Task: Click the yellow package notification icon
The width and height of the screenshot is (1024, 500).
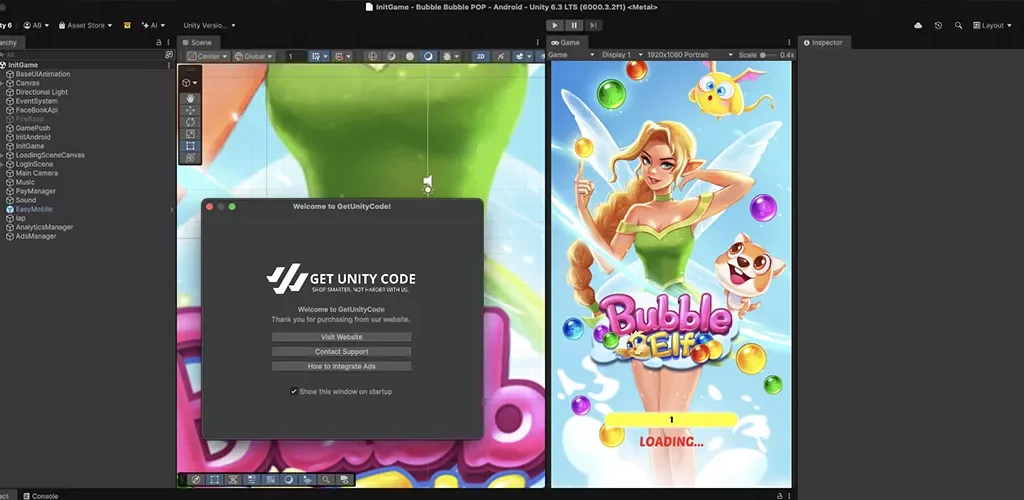Action: [x=127, y=25]
